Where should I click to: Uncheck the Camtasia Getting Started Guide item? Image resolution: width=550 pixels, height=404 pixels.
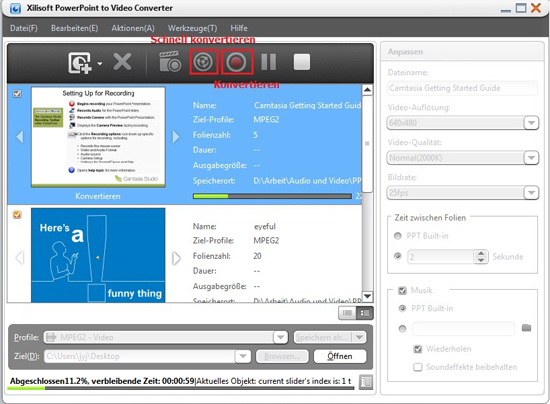17,94
